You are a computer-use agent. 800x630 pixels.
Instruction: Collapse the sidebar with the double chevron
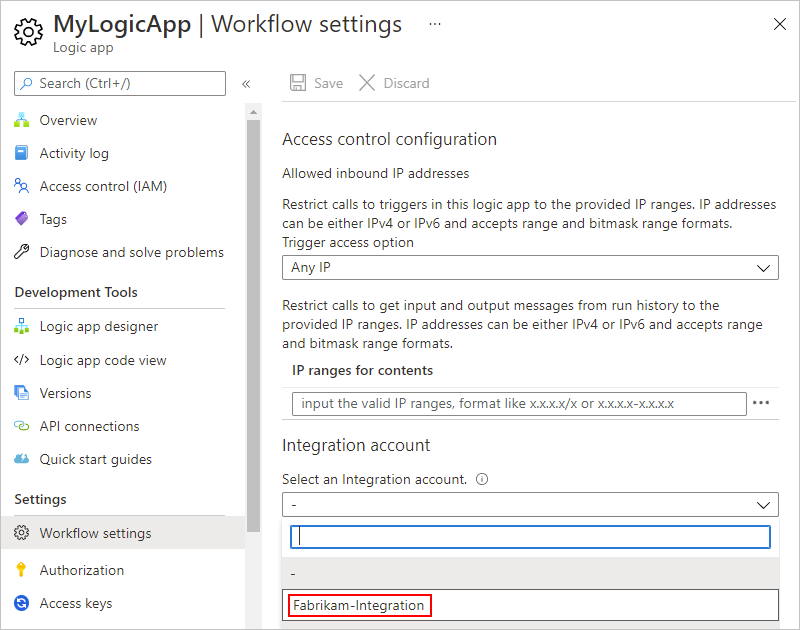247,84
